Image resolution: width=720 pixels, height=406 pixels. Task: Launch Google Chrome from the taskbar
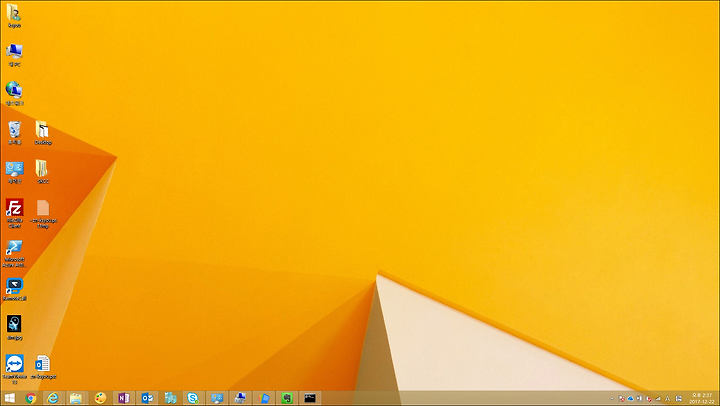coord(31,398)
